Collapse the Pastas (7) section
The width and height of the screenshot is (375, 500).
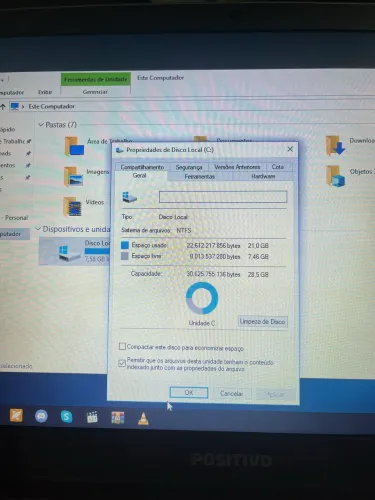point(41,125)
